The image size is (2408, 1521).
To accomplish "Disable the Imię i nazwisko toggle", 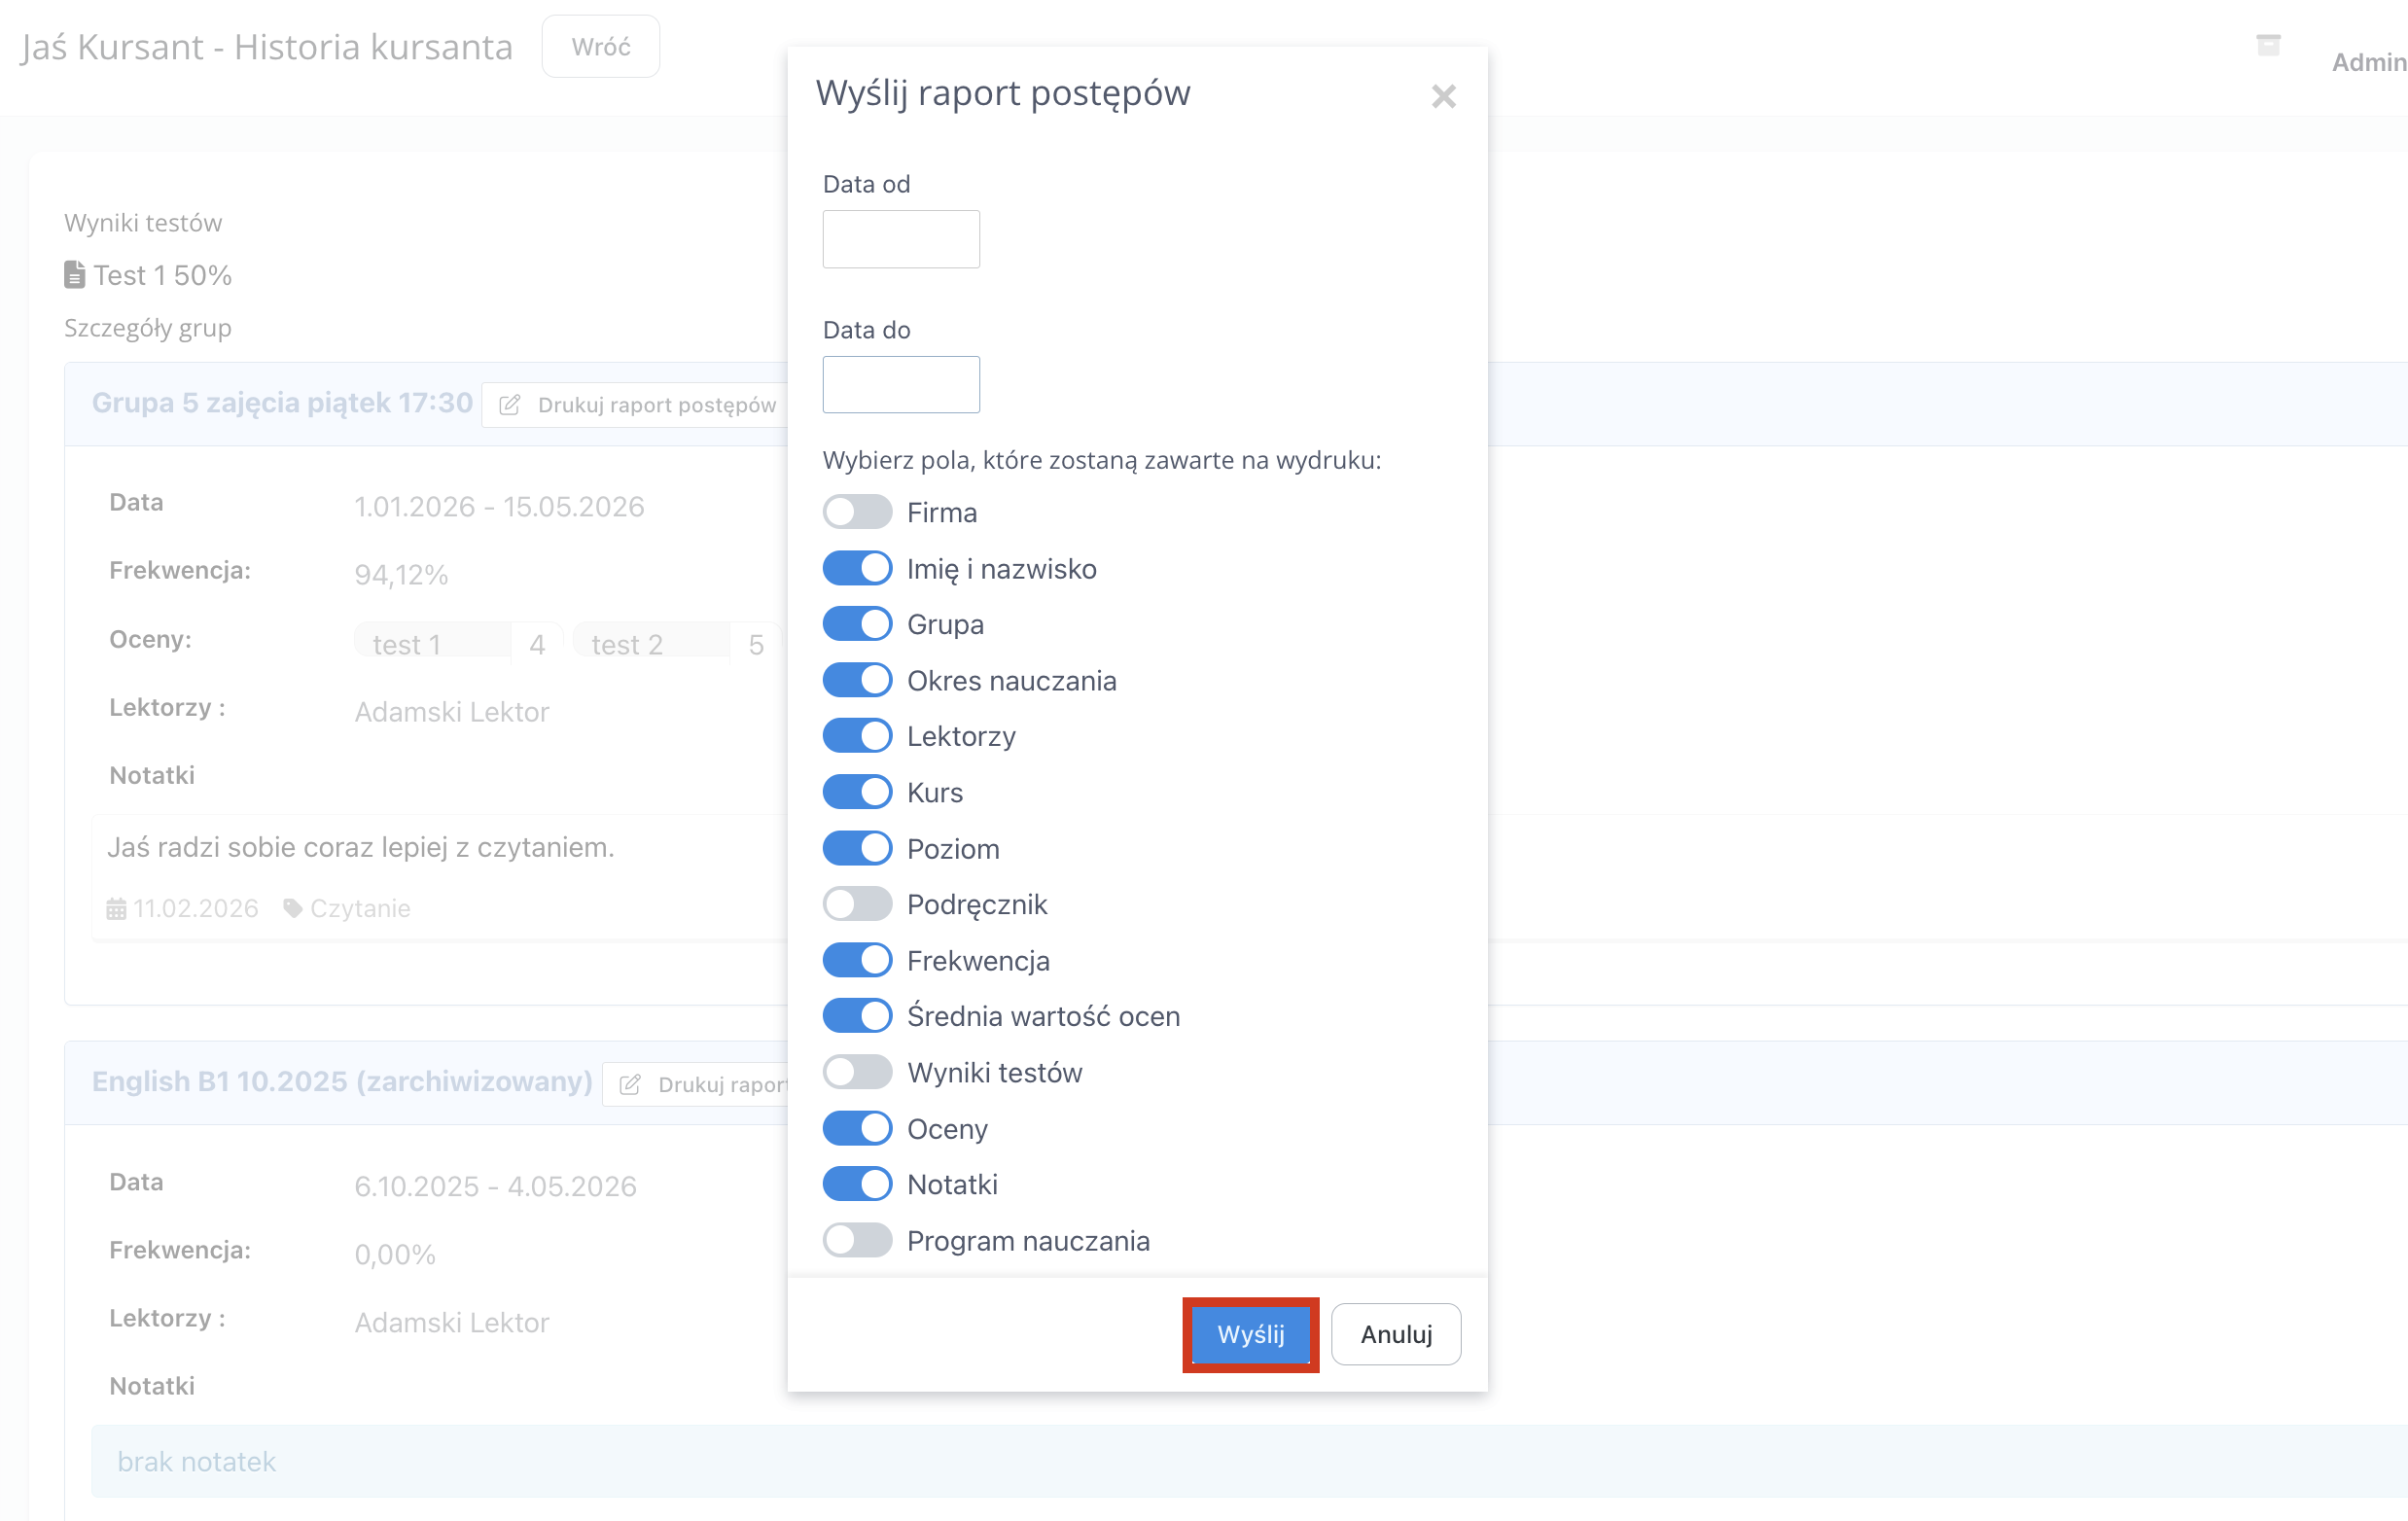I will click(857, 568).
